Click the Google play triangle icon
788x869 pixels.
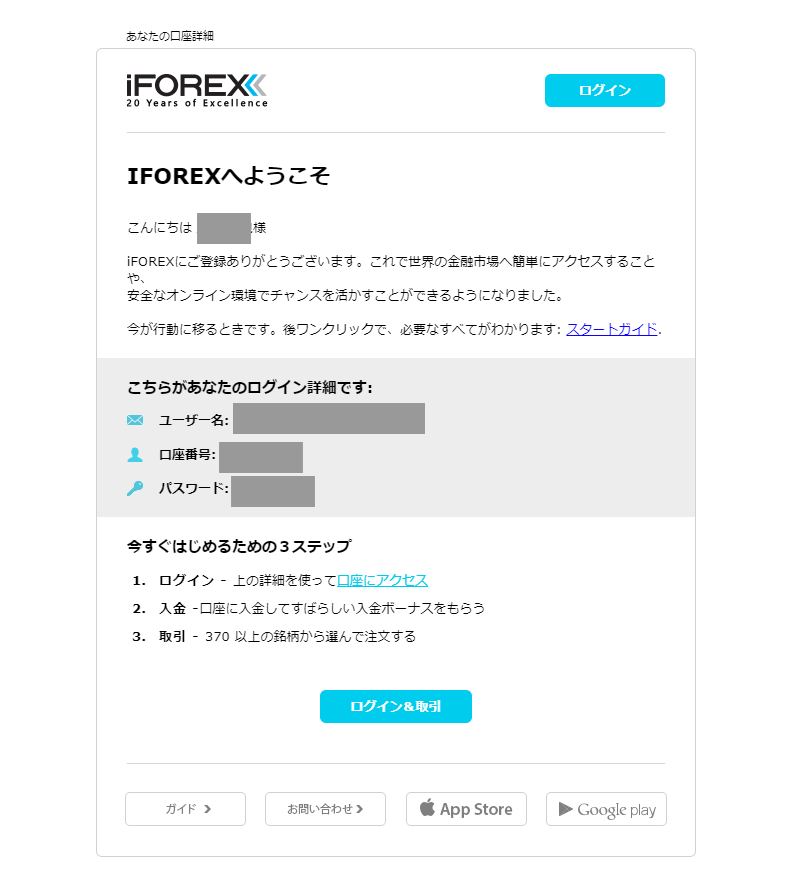(565, 809)
